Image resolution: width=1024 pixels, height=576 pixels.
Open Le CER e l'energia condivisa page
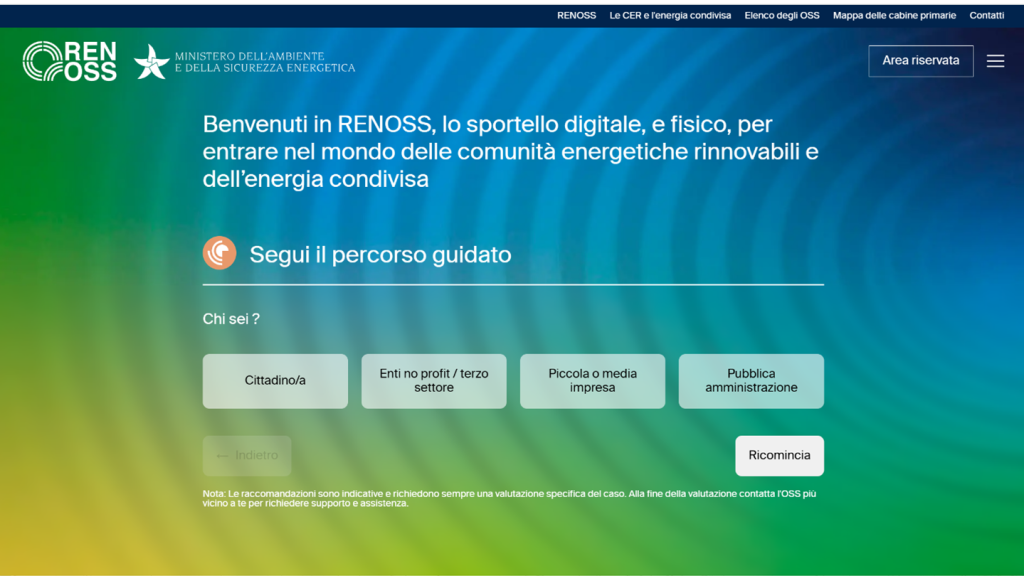(670, 16)
